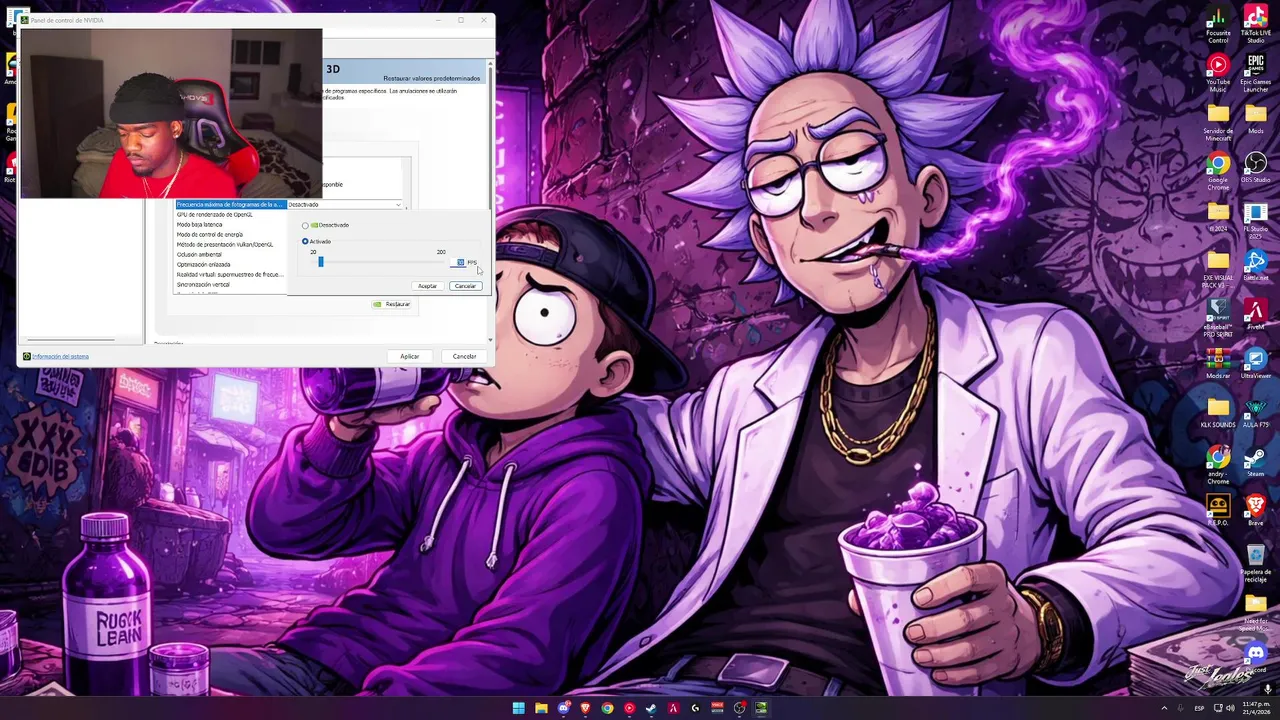Open the Papelera de reciclaje

(1255, 564)
